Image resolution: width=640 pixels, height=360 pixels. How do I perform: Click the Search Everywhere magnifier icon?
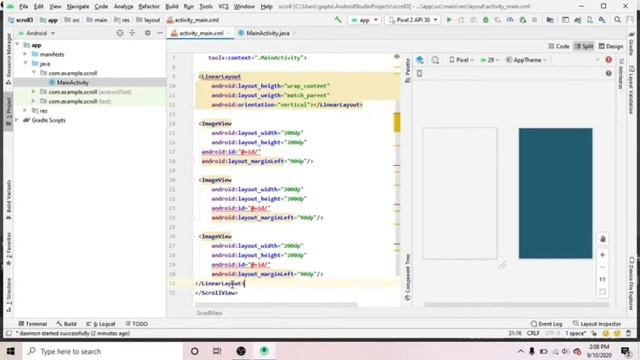pos(617,20)
